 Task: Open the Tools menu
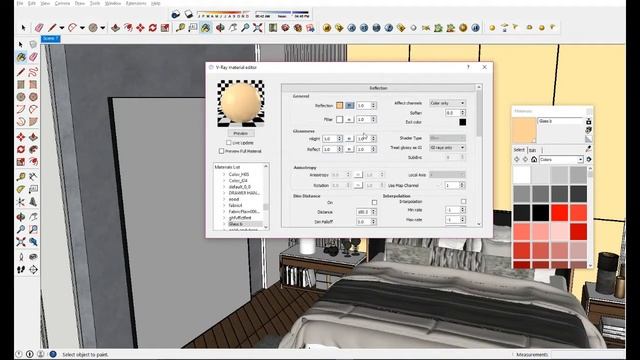95,3
